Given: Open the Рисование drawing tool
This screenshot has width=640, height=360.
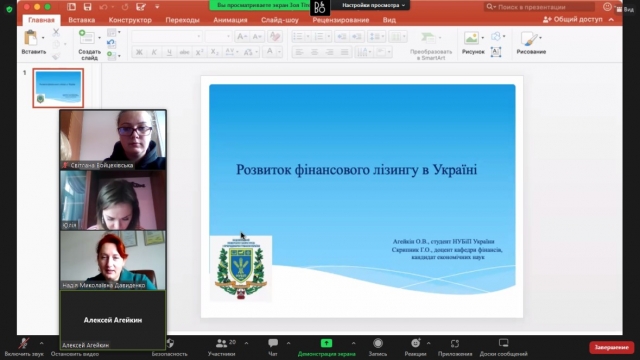Looking at the screenshot, I should click(x=529, y=39).
